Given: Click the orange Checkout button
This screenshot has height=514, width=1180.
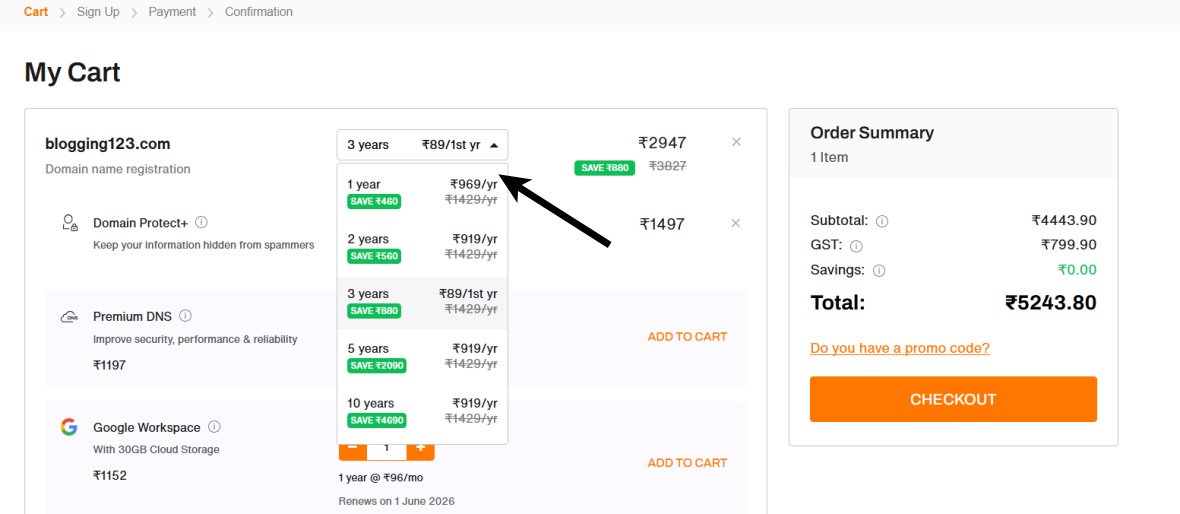Looking at the screenshot, I should pos(953,399).
